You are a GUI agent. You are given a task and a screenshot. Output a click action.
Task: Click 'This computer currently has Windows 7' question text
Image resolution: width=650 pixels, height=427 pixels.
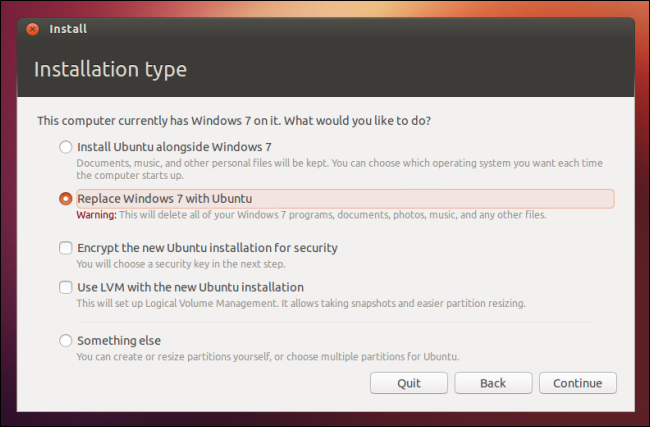[234, 121]
